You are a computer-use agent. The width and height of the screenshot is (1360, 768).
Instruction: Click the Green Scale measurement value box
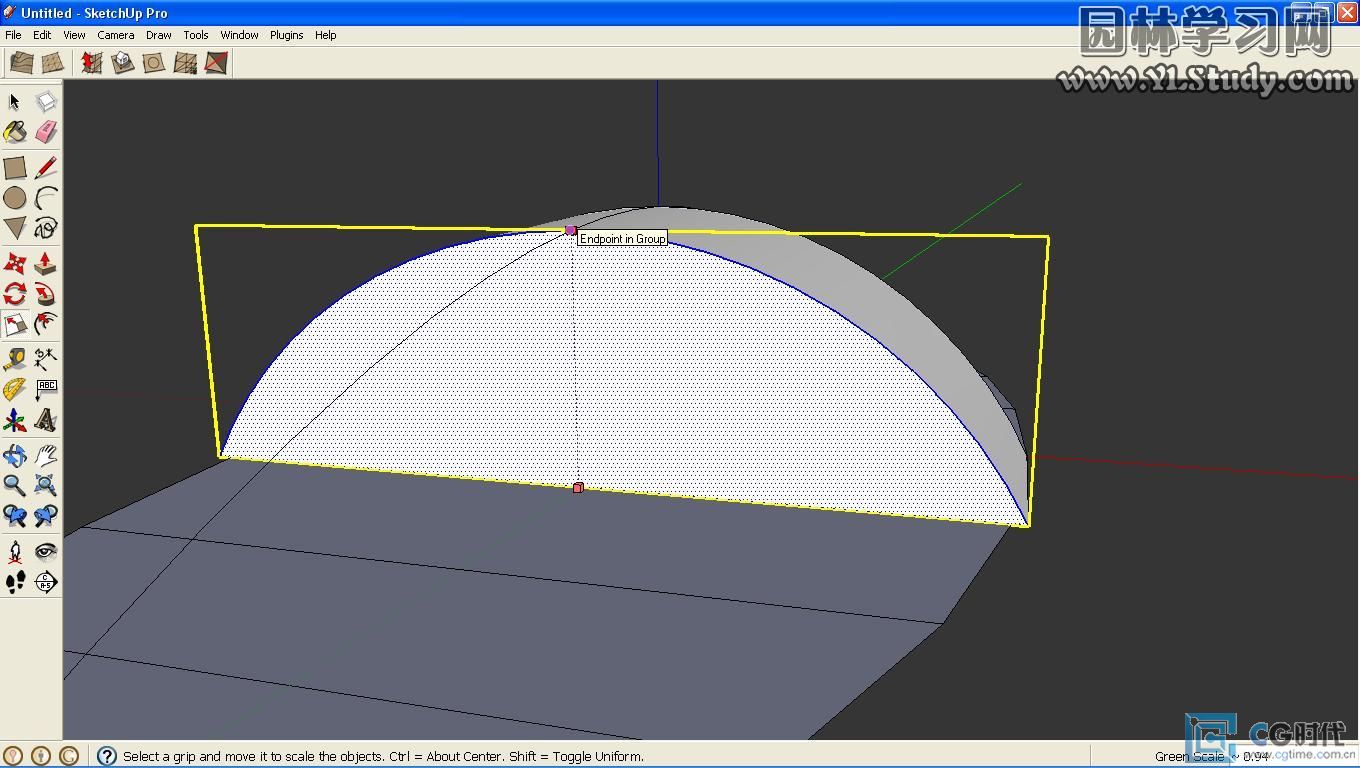coord(1295,756)
